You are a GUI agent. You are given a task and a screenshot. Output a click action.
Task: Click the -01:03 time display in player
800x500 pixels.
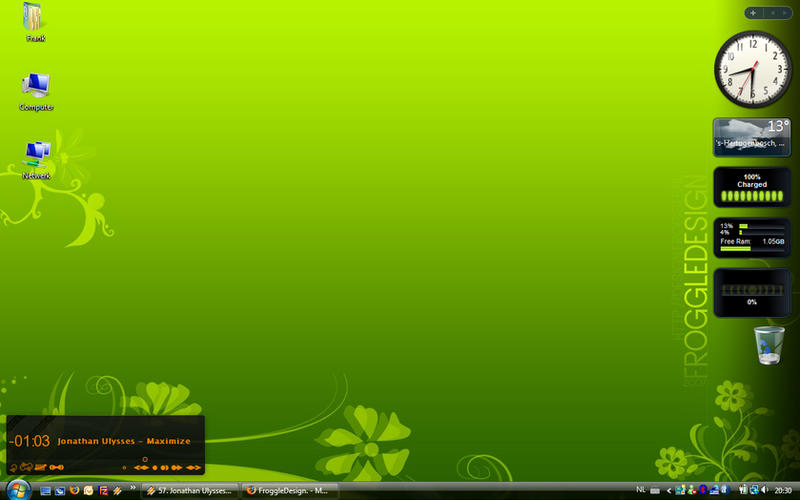(29, 441)
